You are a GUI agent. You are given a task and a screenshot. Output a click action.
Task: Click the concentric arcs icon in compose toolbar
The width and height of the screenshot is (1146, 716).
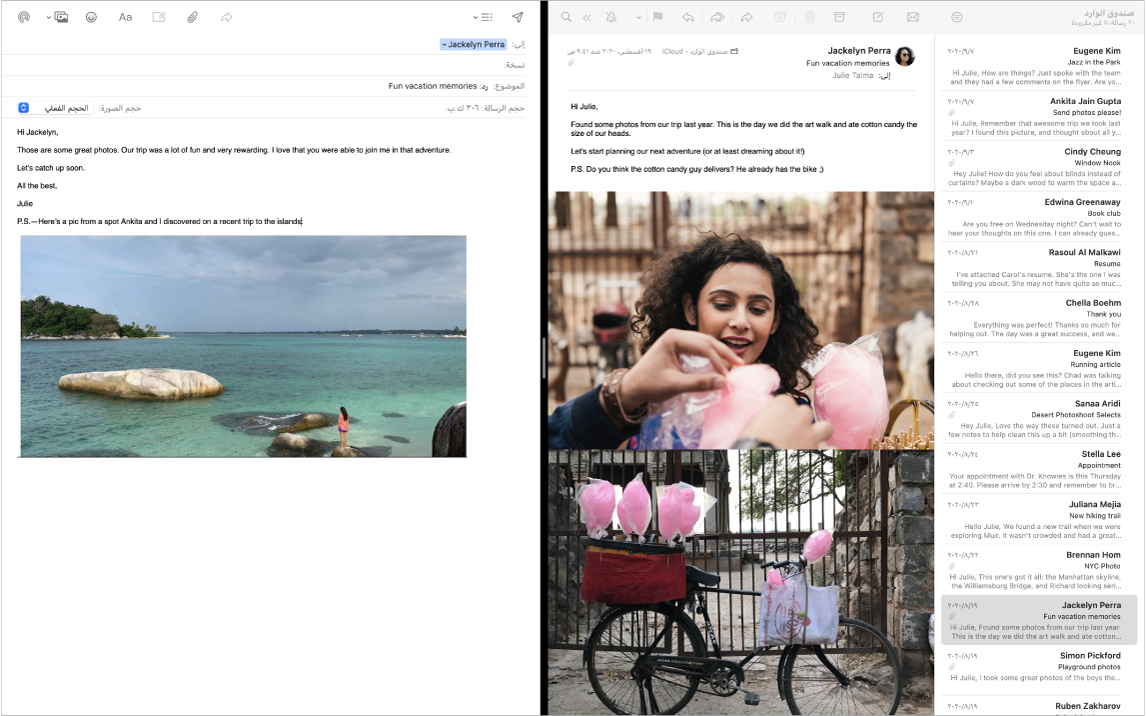pyautogui.click(x=24, y=17)
